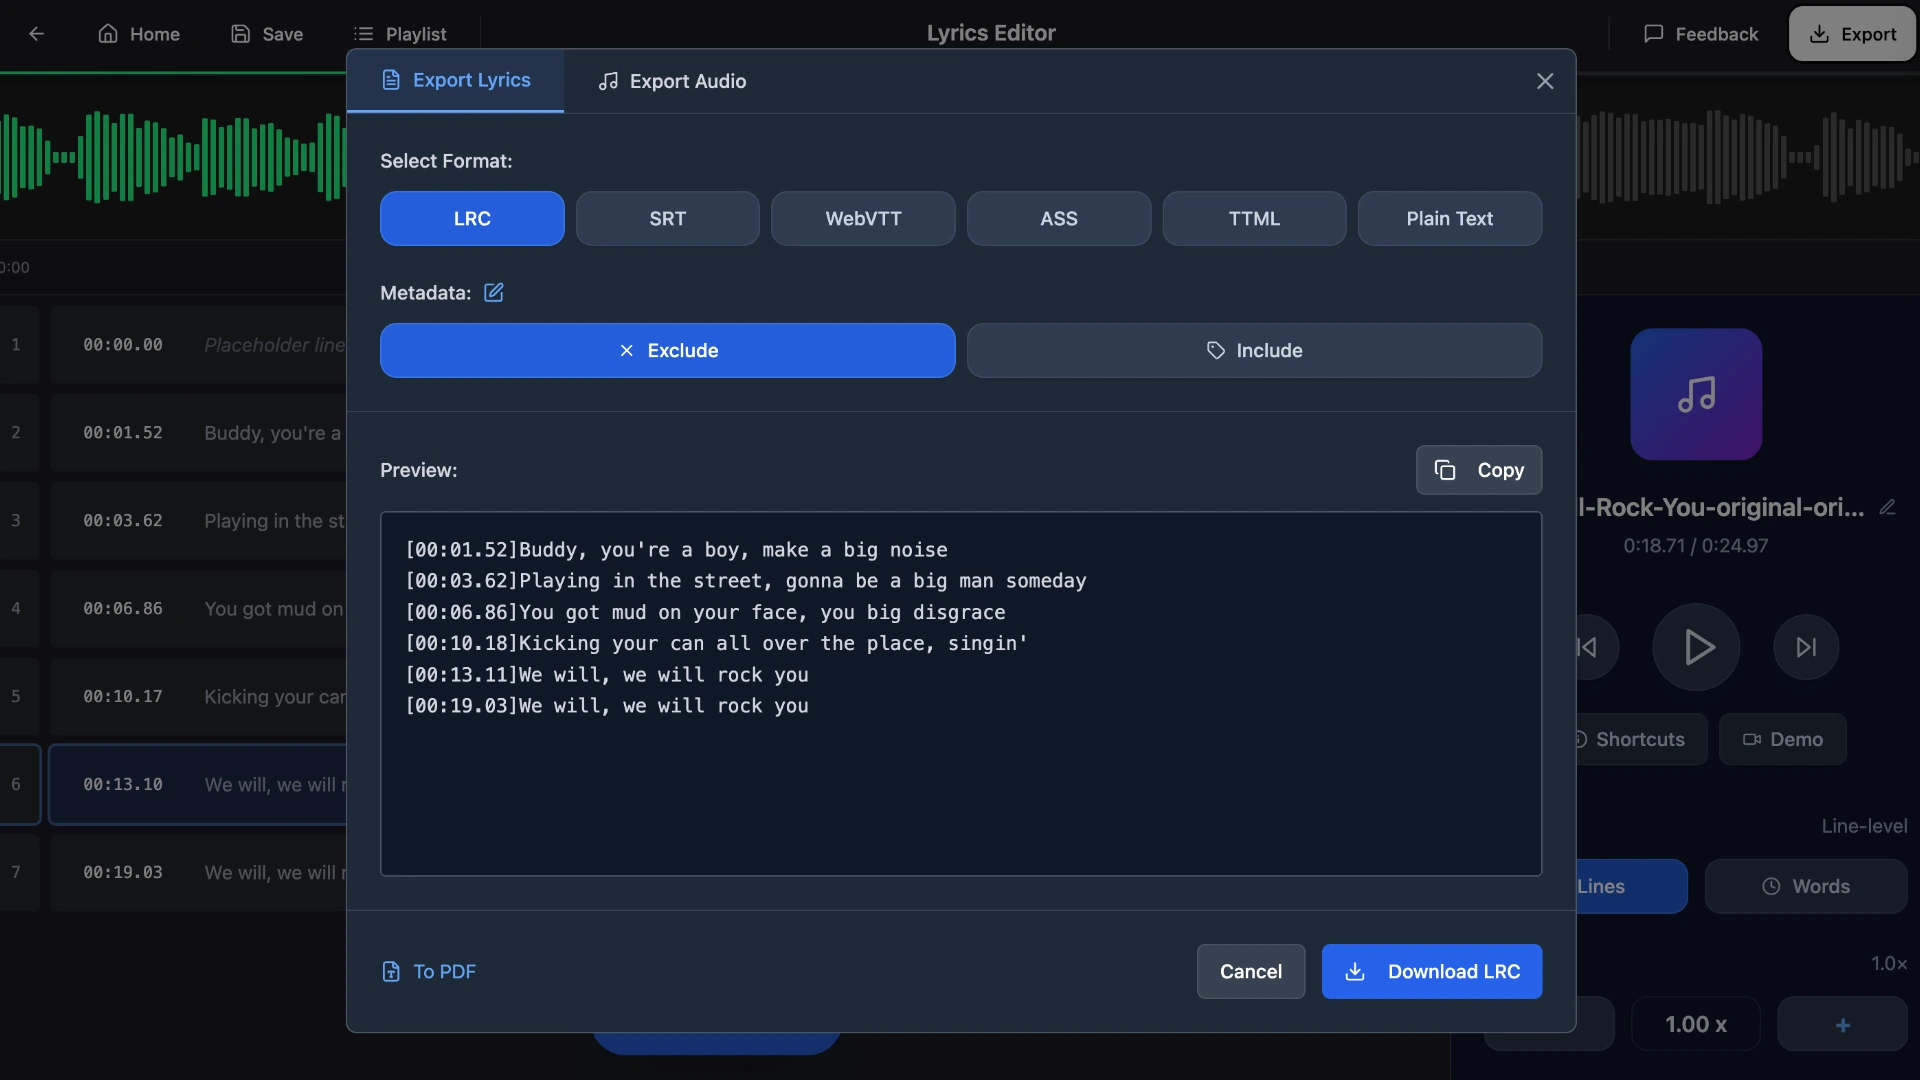The image size is (1920, 1080).
Task: Set metadata to Include
Action: coord(1255,350)
